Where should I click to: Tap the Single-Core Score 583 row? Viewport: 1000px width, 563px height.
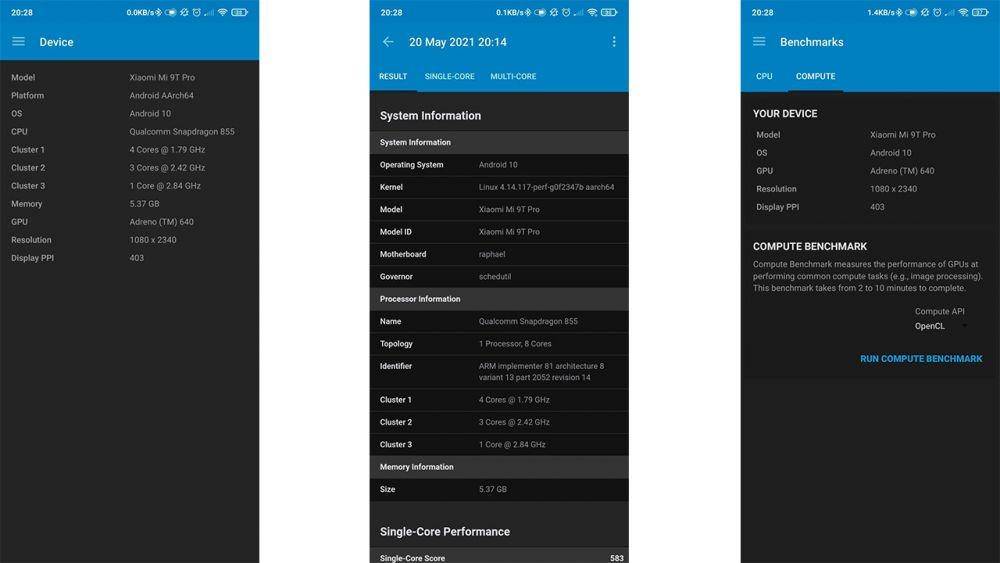[499, 557]
